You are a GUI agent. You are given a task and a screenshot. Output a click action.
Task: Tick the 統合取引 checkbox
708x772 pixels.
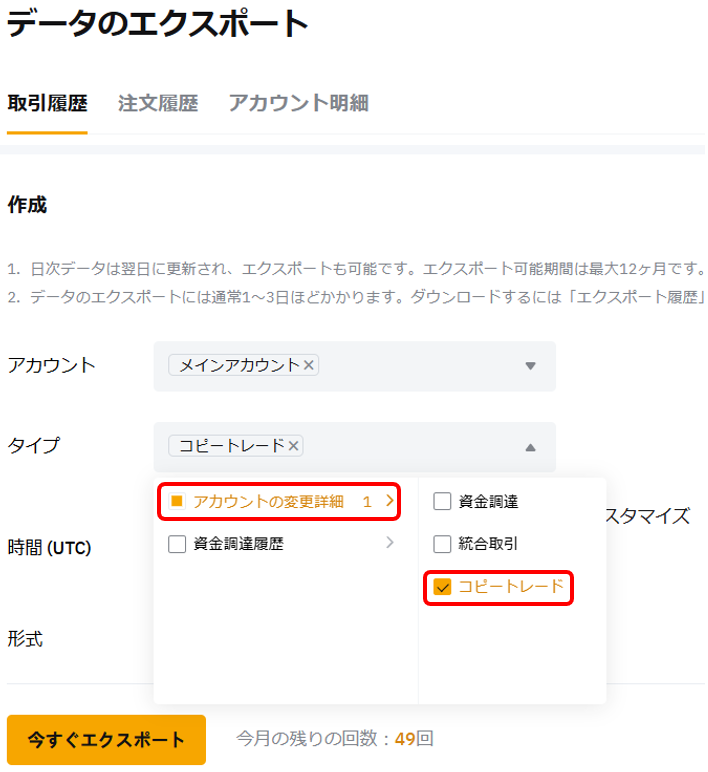point(442,544)
